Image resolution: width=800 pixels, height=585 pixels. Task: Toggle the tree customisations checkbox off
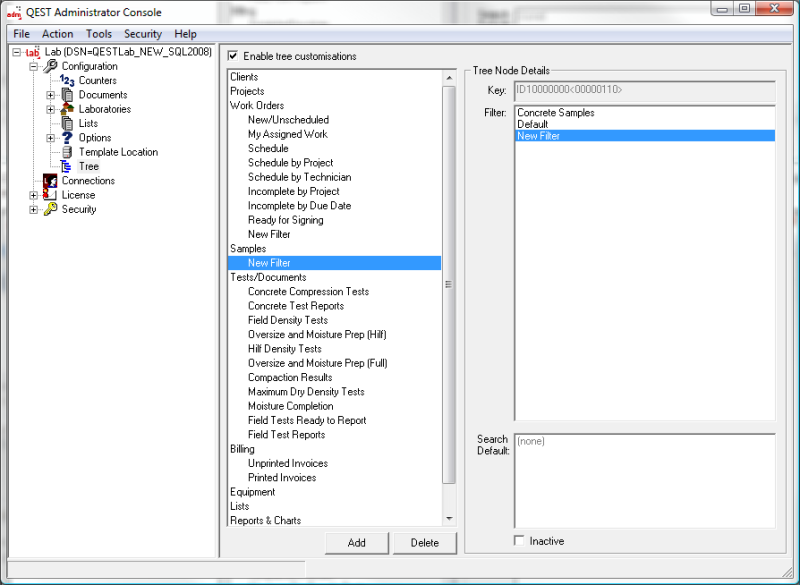coord(233,56)
